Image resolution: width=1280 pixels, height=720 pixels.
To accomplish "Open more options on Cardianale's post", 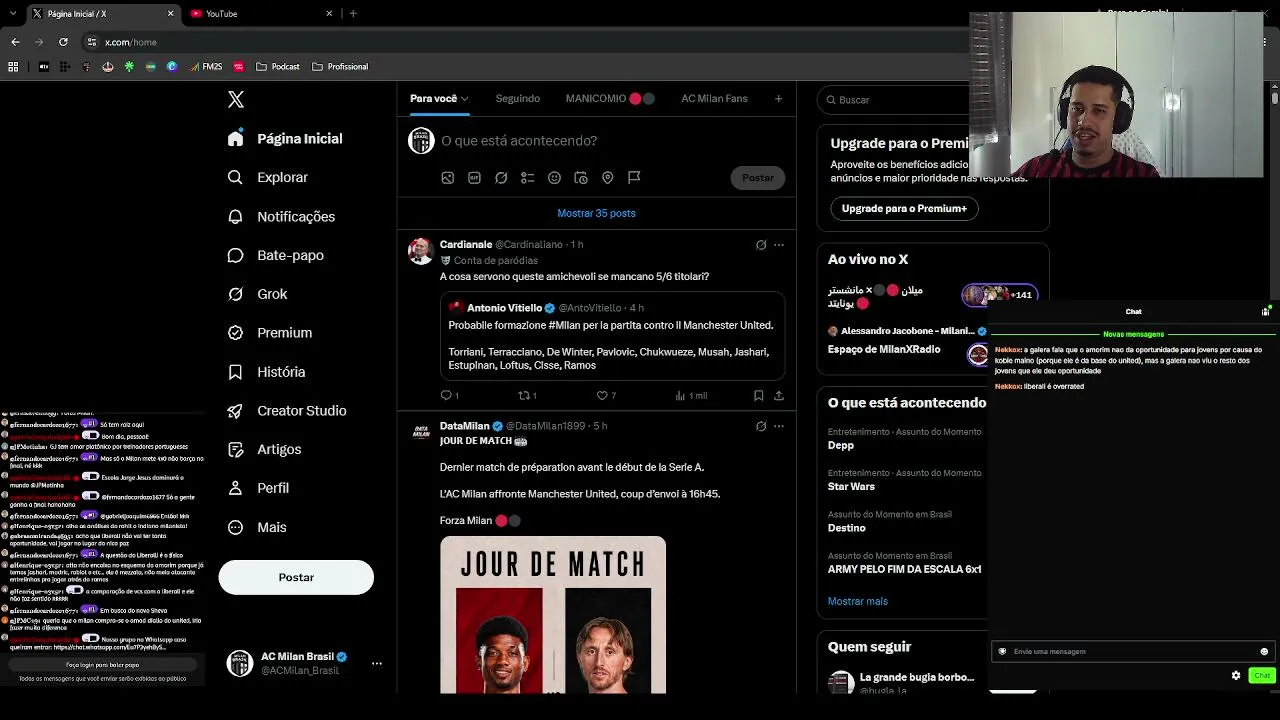I will (779, 245).
